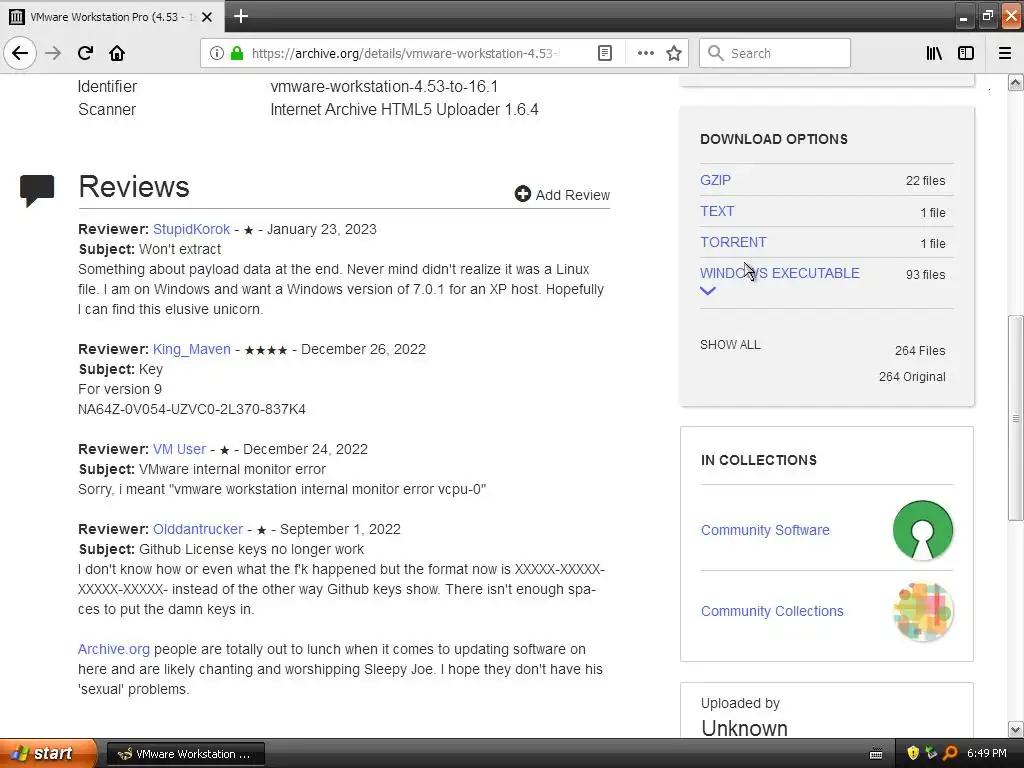
Task: Click the '264 Files' total text
Action: [920, 351]
